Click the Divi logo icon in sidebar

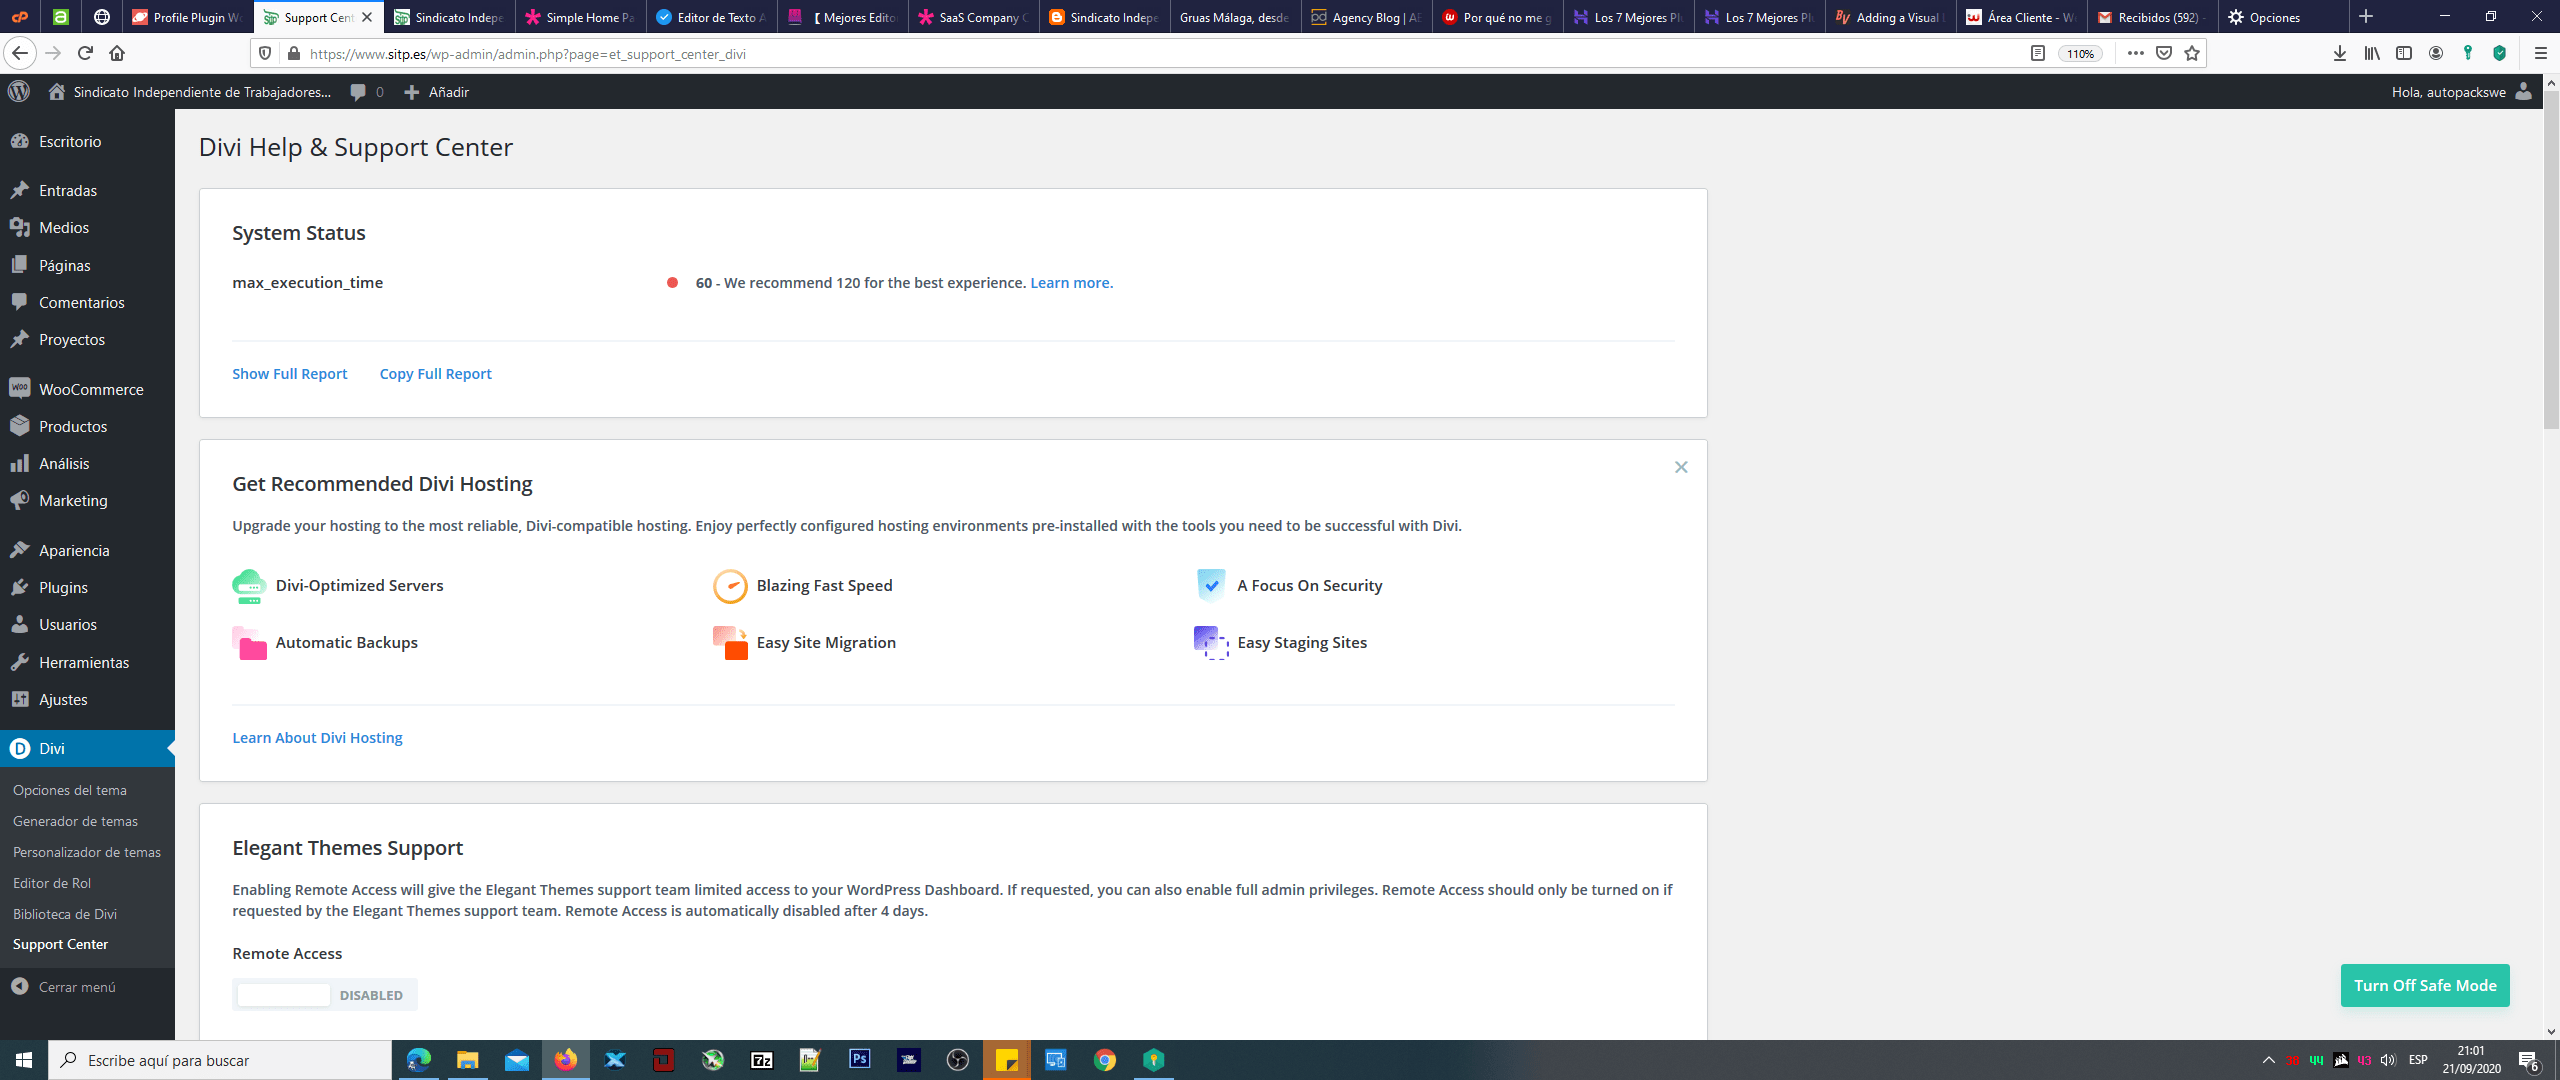[x=19, y=748]
